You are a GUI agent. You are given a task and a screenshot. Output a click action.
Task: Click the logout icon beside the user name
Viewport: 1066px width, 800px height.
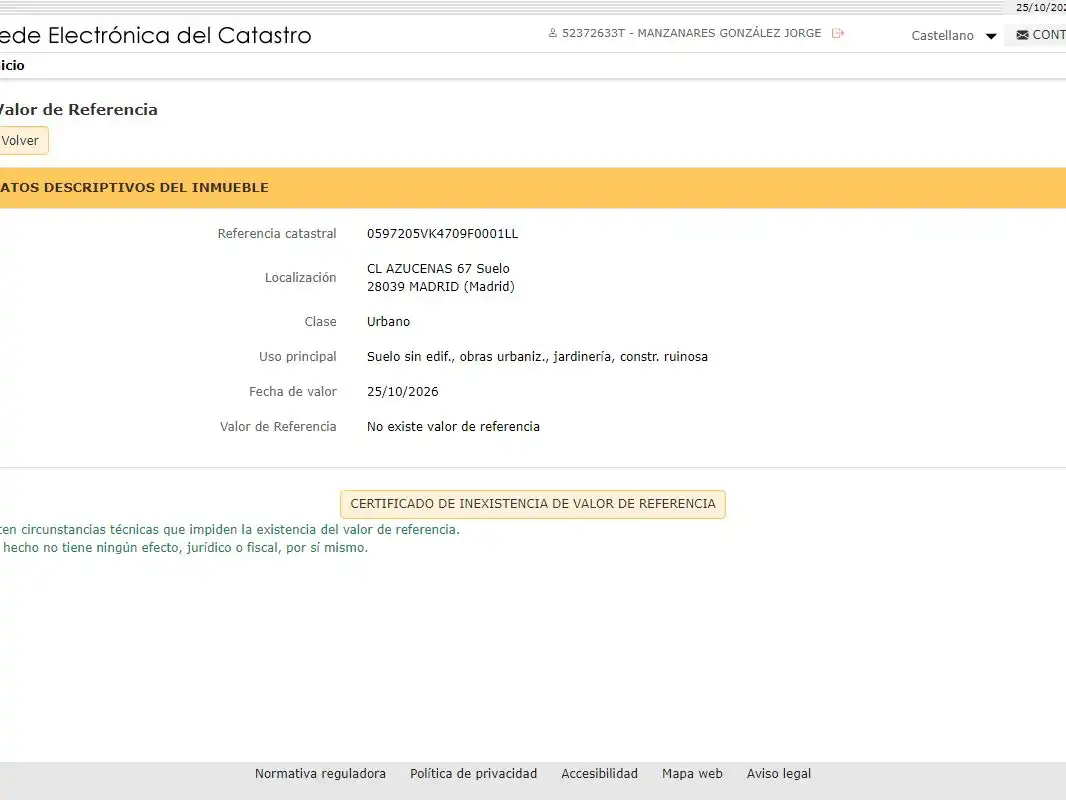click(838, 33)
